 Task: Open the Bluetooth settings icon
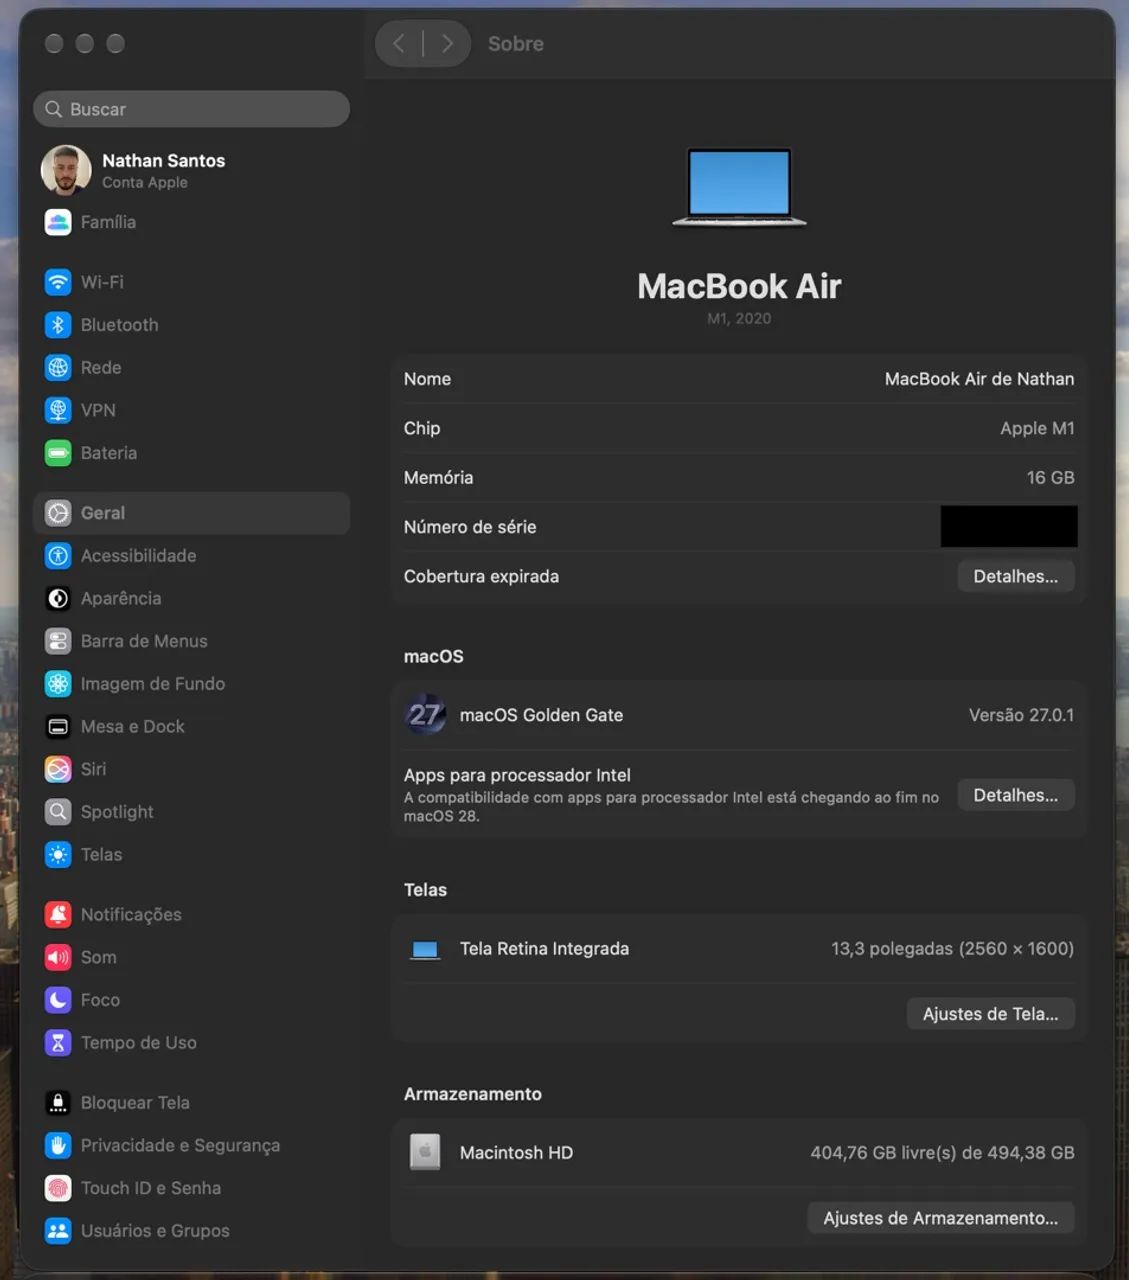tap(58, 325)
